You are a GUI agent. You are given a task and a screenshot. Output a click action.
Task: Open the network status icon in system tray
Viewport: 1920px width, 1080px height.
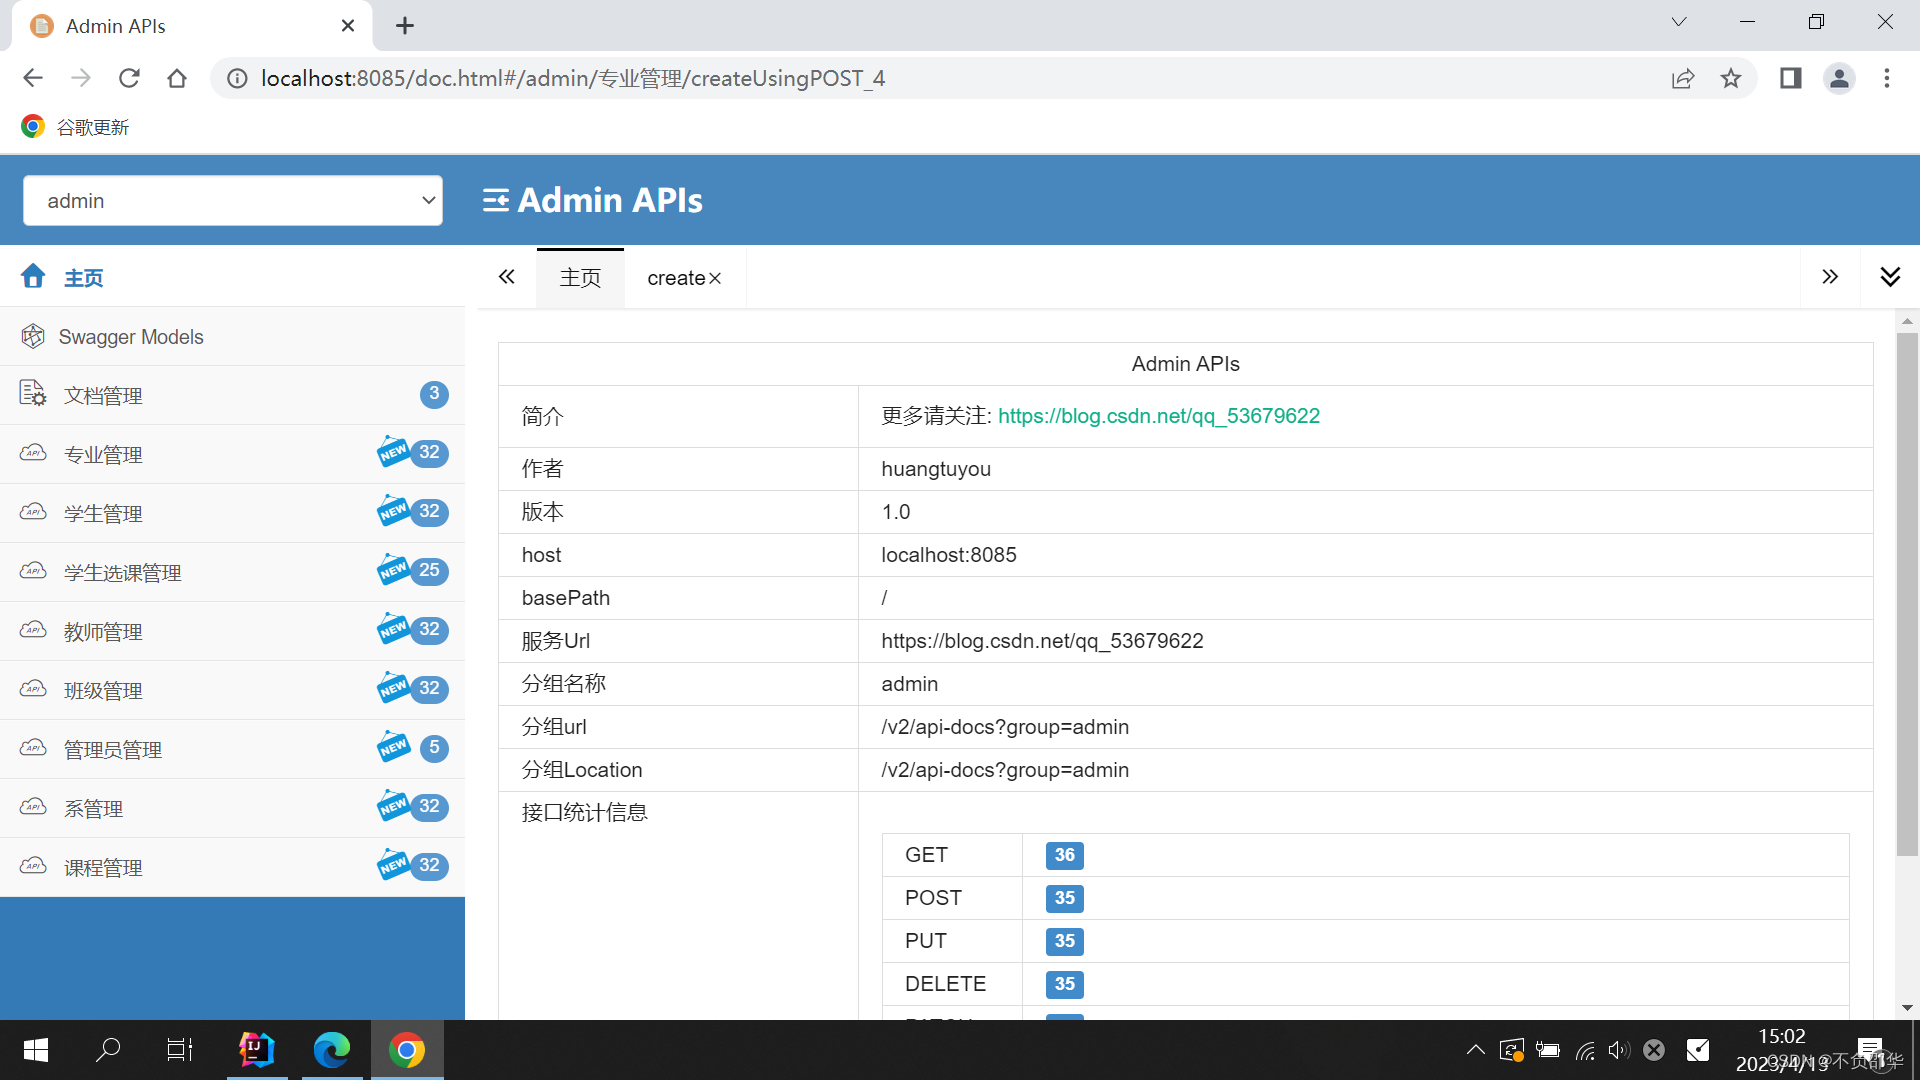click(1584, 1050)
